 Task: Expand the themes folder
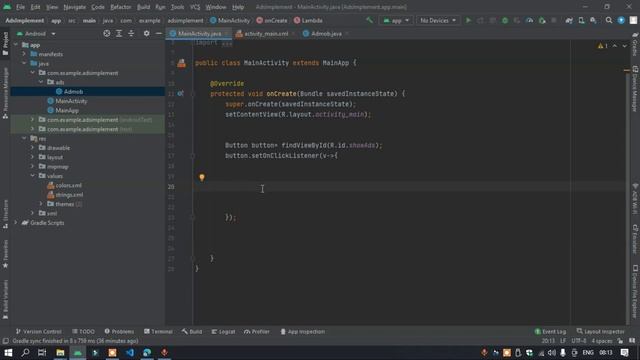[x=41, y=204]
